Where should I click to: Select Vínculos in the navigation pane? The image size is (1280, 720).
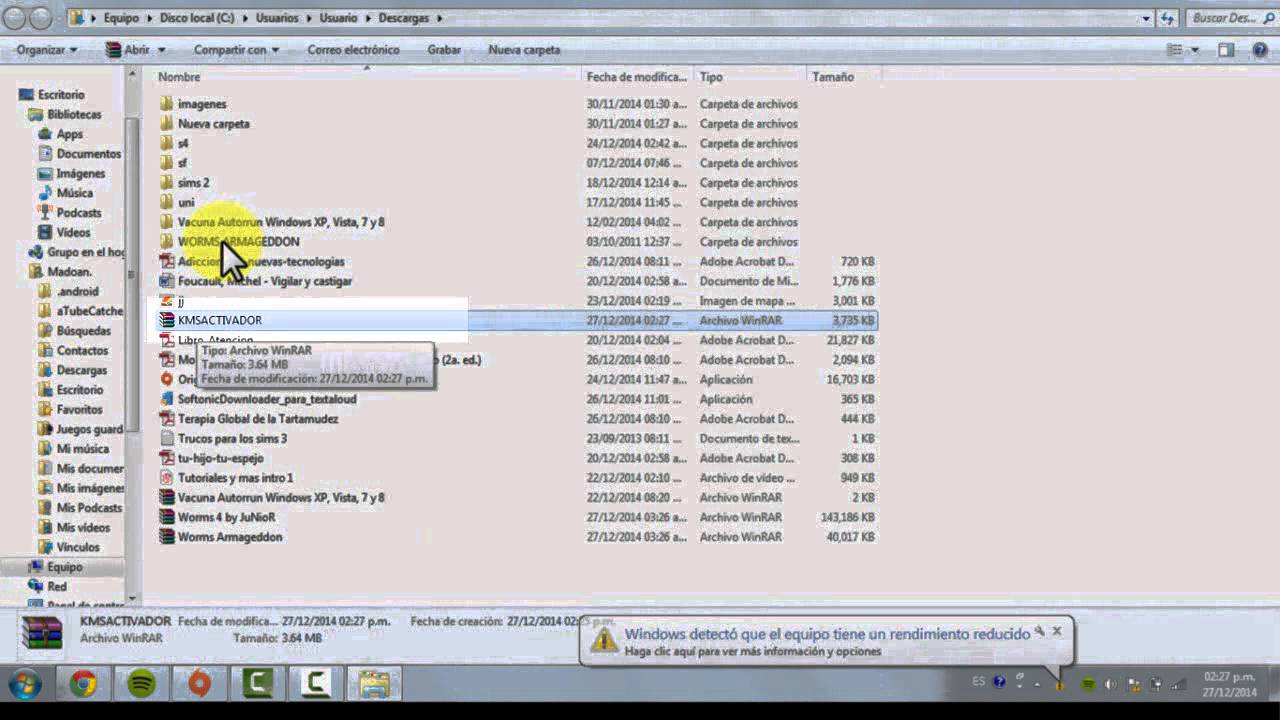click(x=77, y=548)
